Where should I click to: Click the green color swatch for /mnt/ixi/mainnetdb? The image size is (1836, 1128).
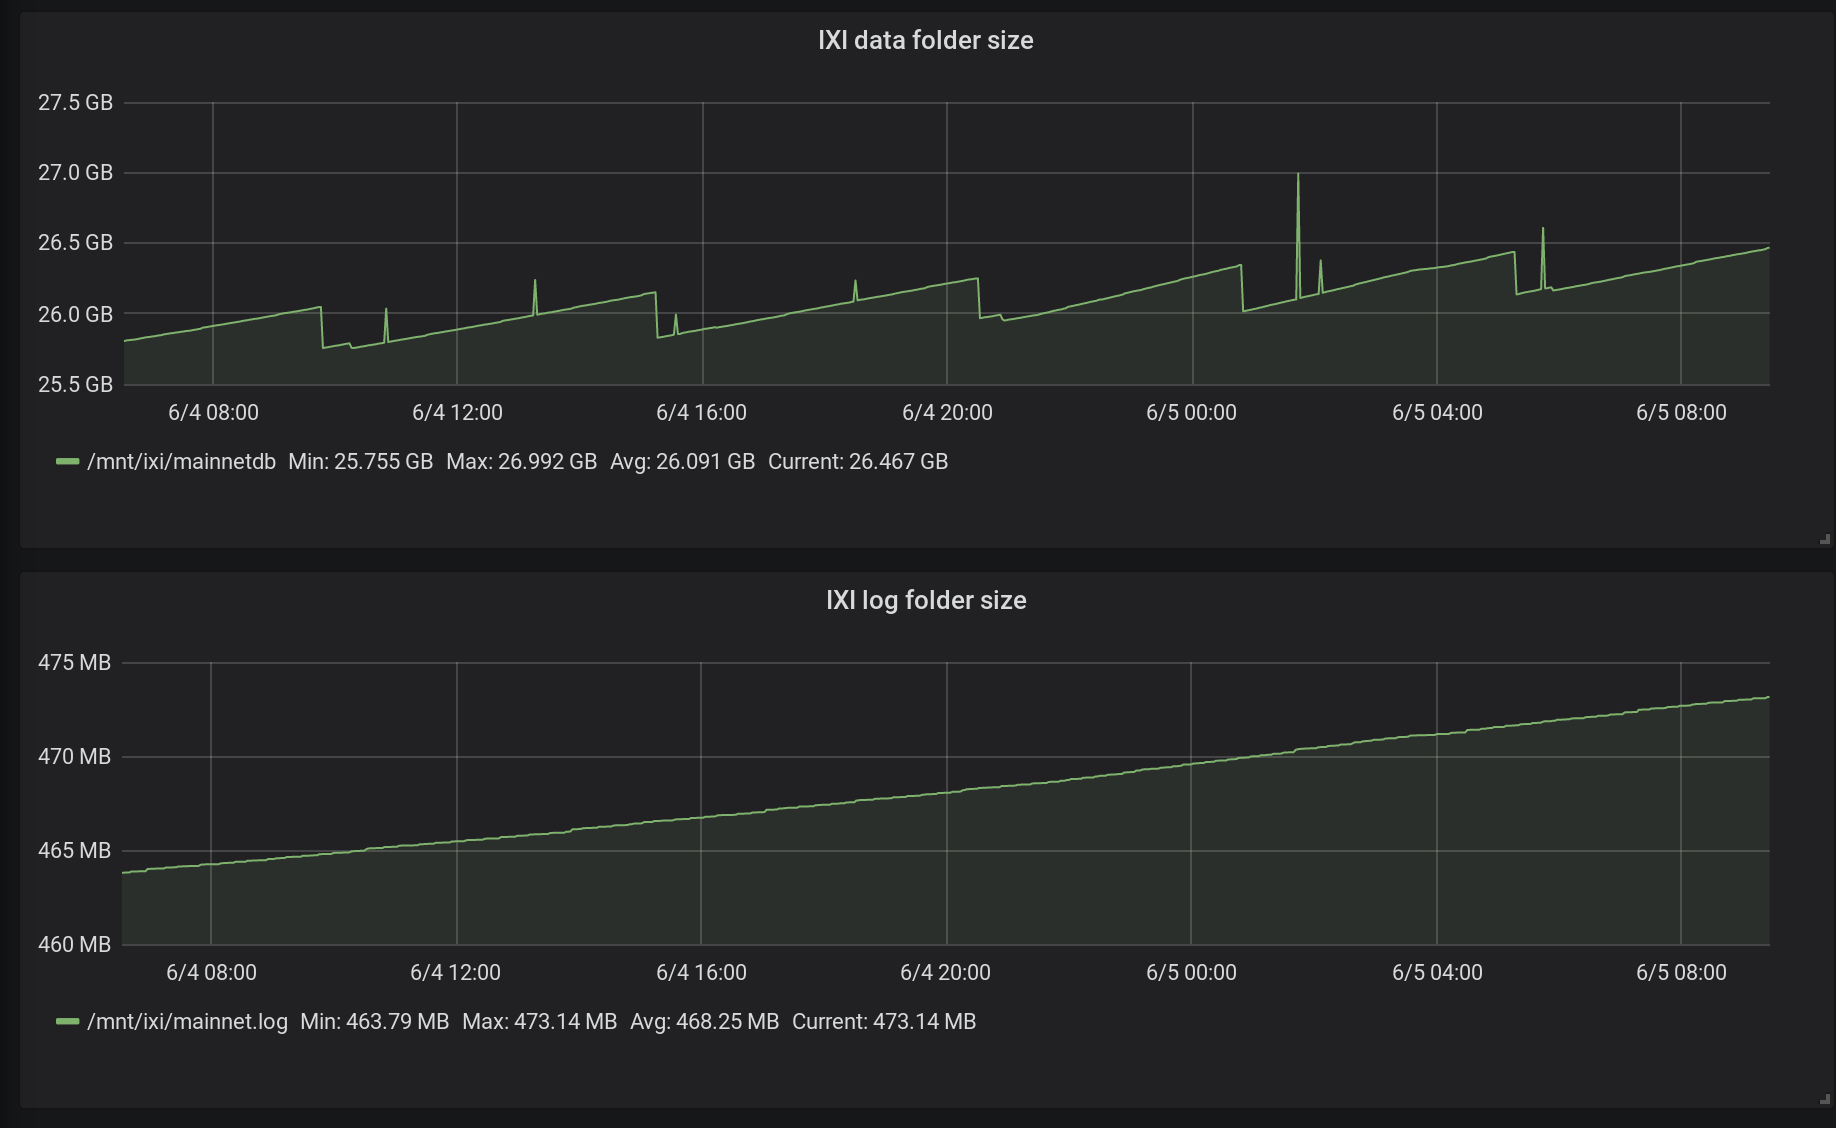[x=67, y=462]
